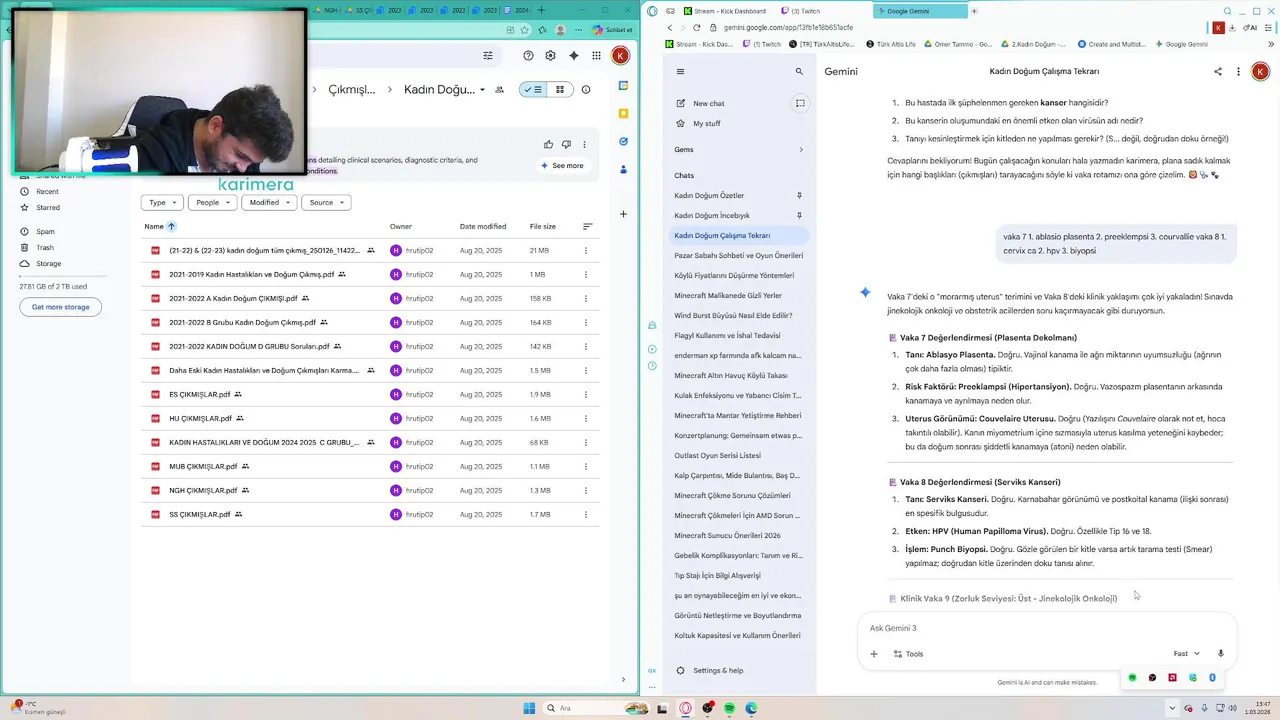This screenshot has height=720, width=1280.
Task: Open the Google apps grid in Drive
Action: coord(597,56)
